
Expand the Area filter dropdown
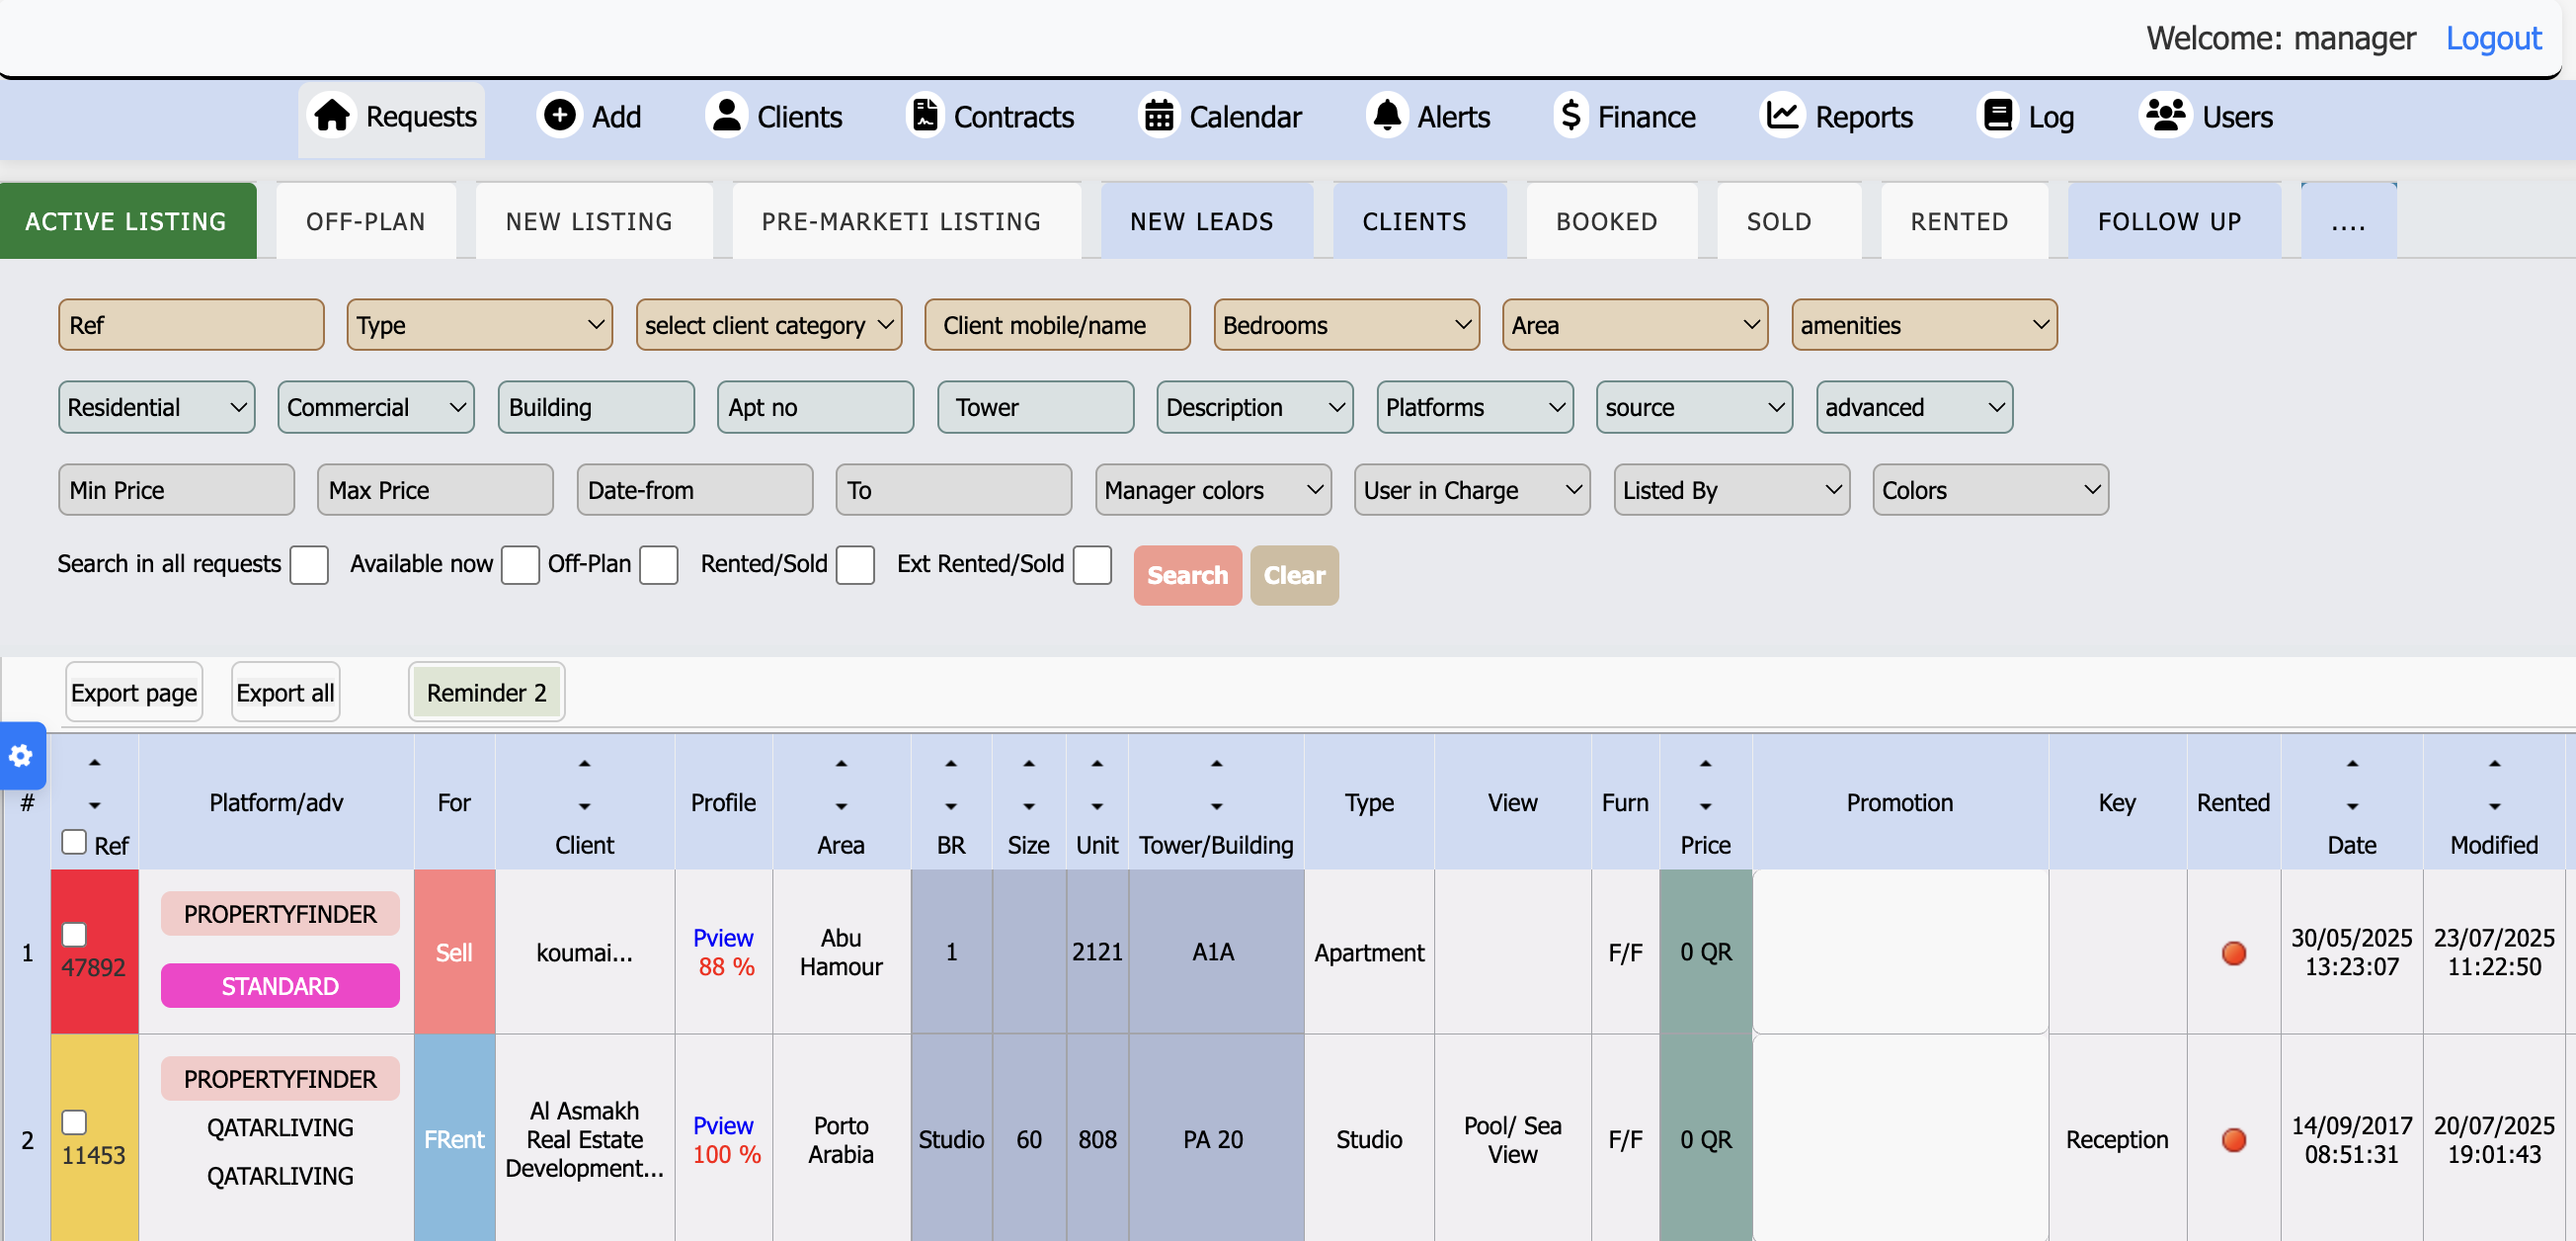pos(1635,325)
